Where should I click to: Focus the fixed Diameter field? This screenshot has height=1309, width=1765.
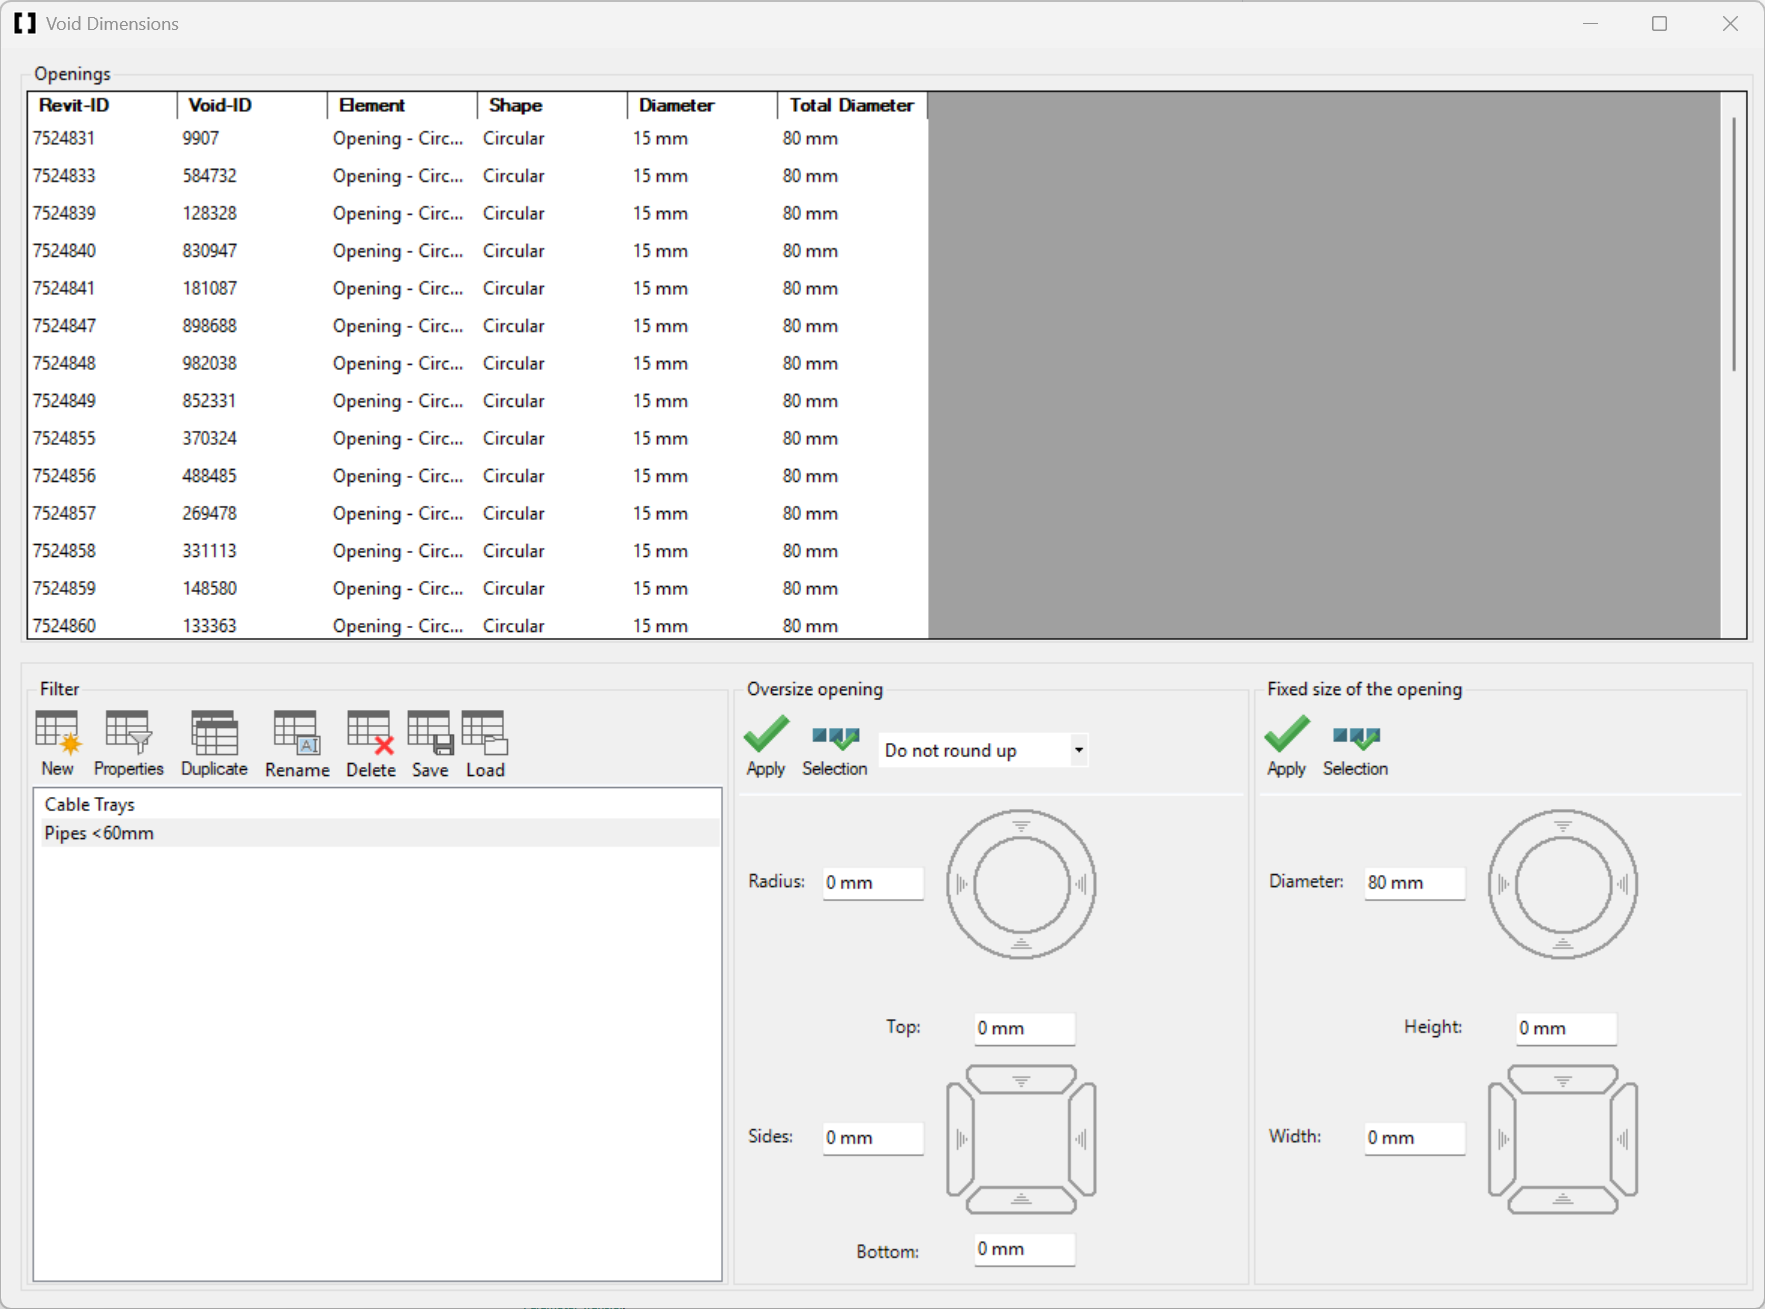click(1414, 882)
